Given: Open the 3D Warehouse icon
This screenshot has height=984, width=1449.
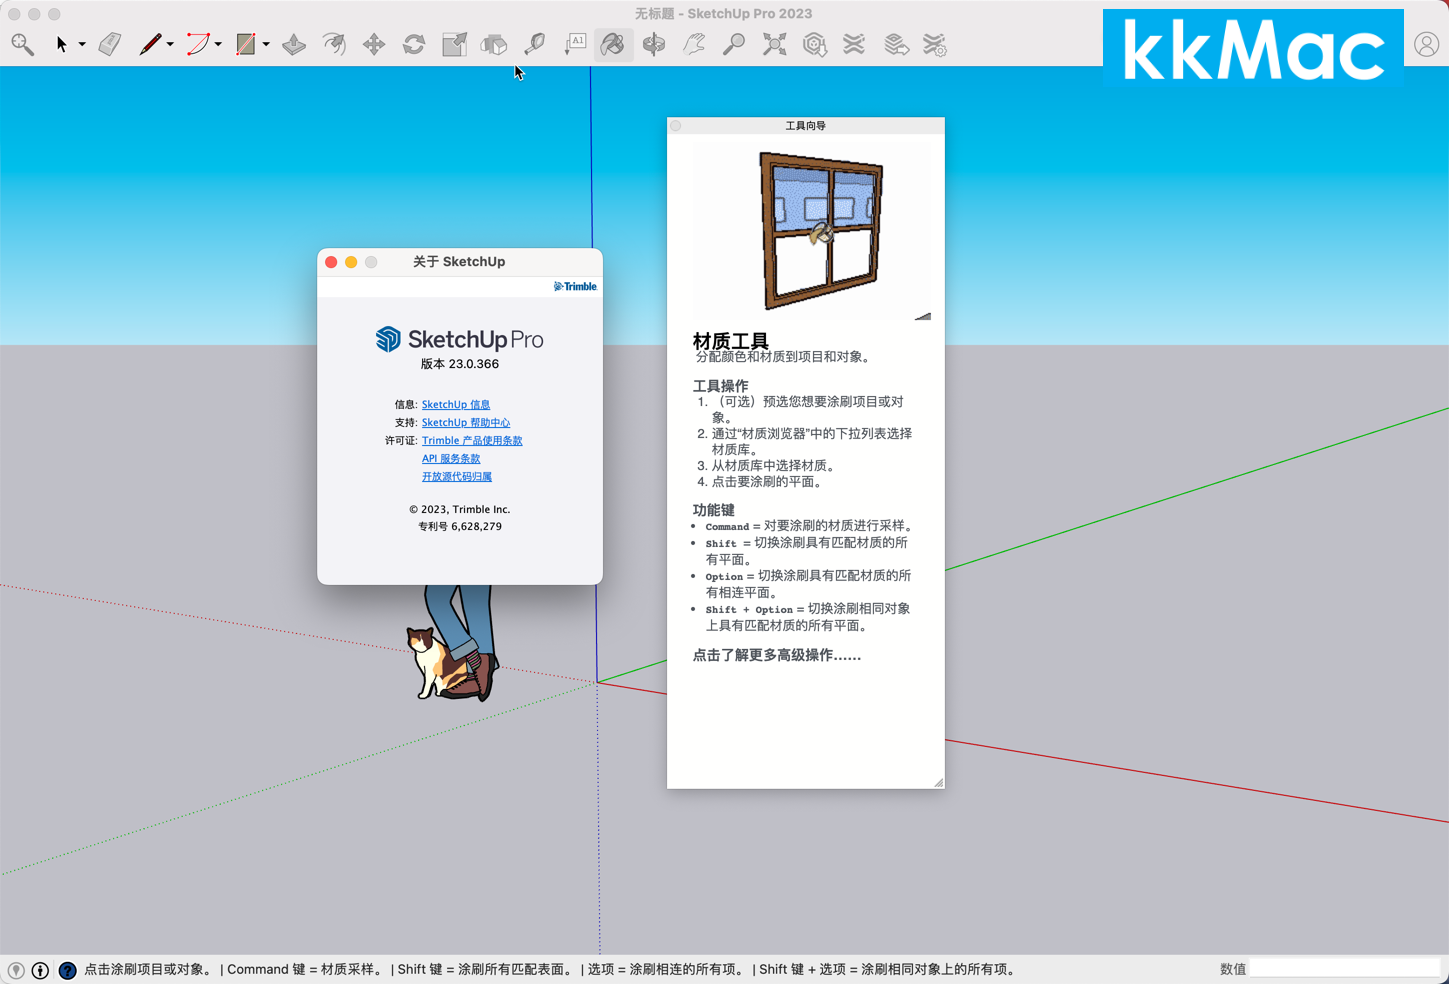Looking at the screenshot, I should [x=815, y=44].
